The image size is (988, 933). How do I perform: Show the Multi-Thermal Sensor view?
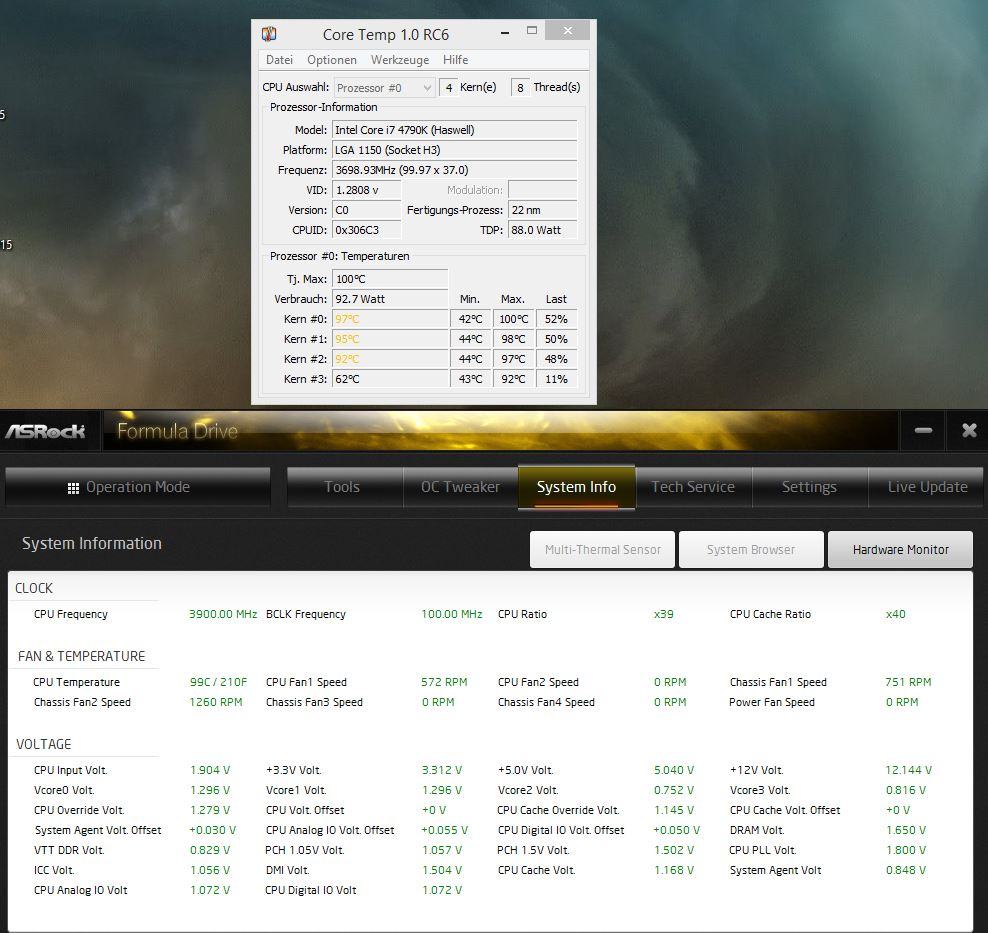click(602, 549)
